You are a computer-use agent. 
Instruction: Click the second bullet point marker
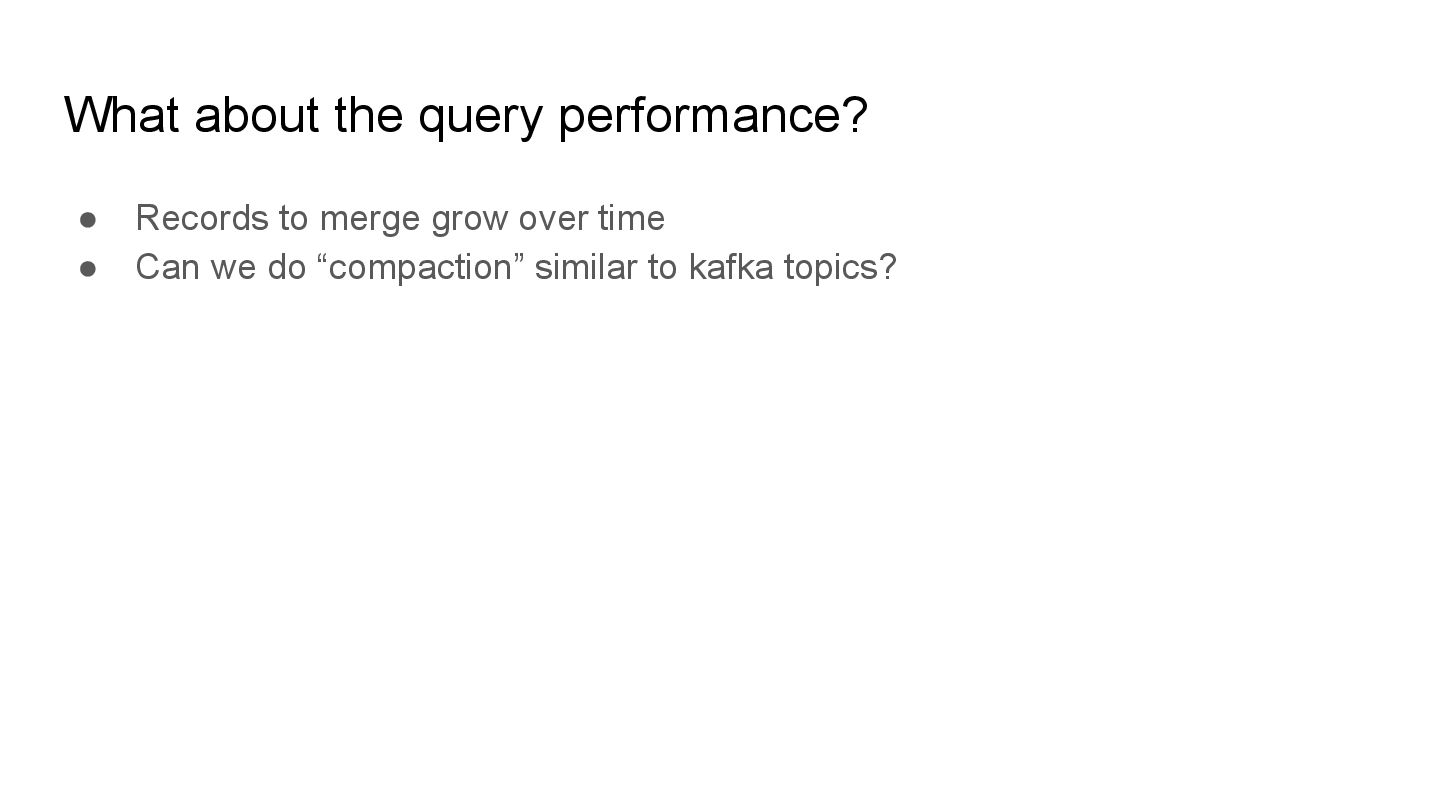tap(88, 268)
